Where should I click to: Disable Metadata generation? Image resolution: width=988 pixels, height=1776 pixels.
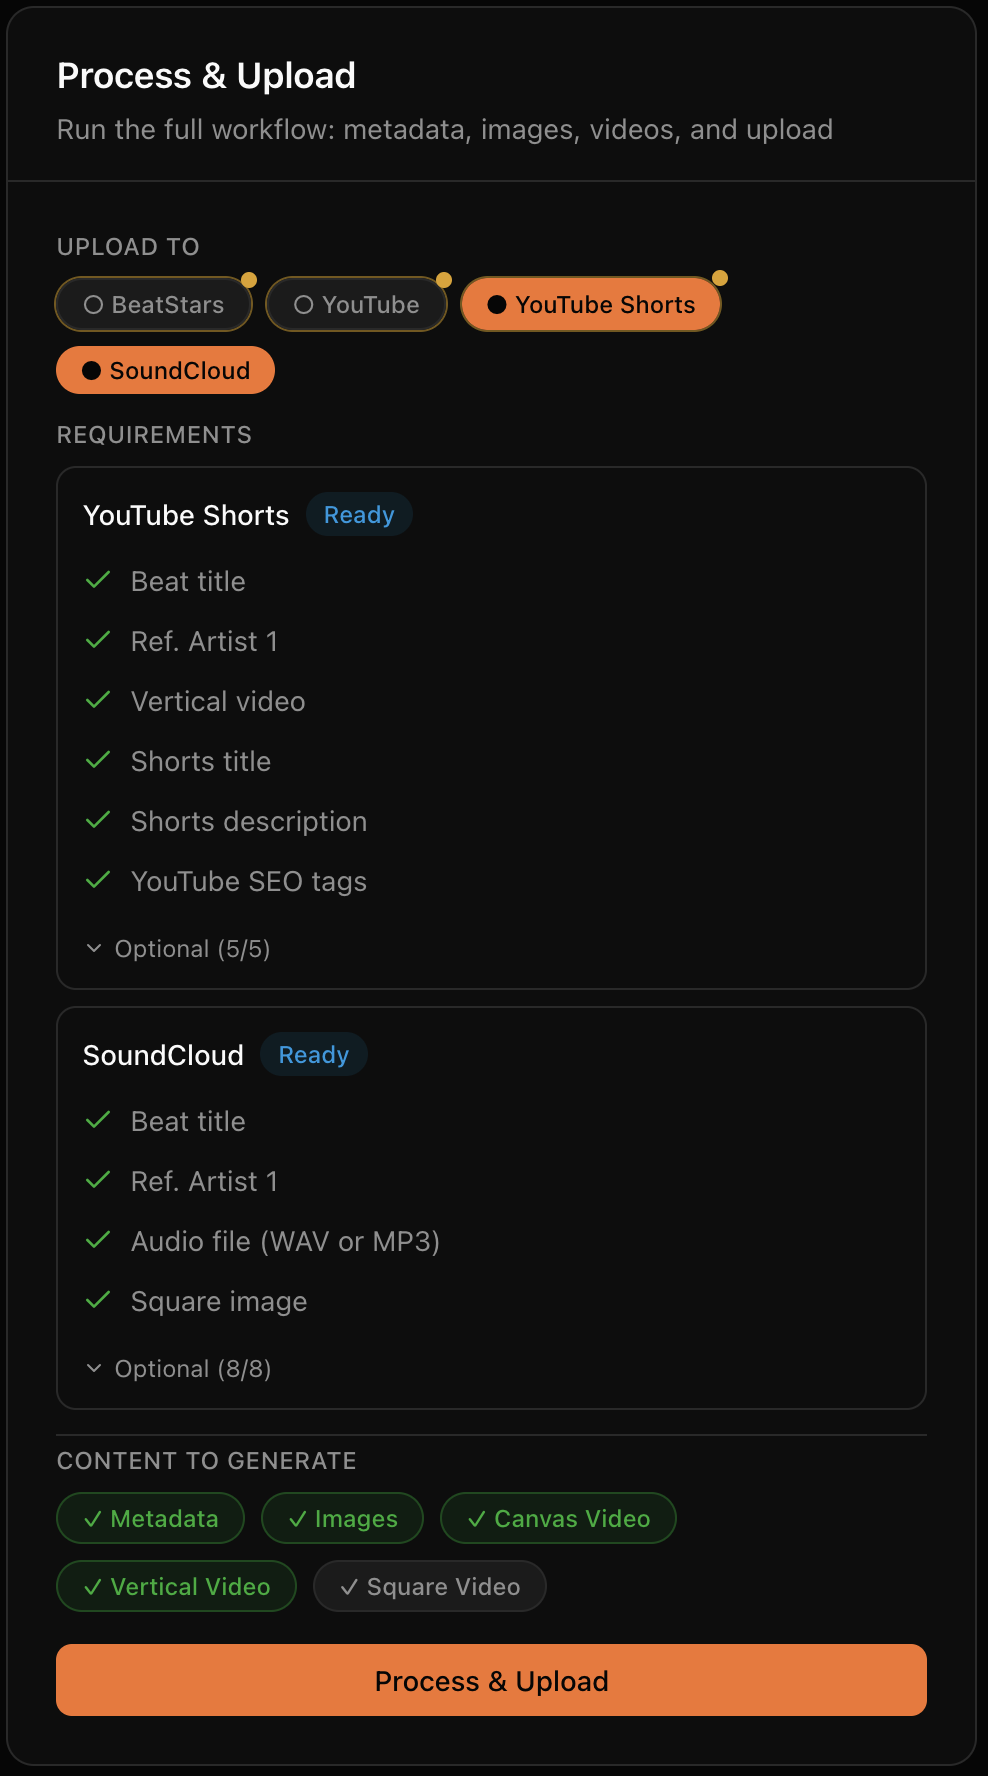[150, 1518]
